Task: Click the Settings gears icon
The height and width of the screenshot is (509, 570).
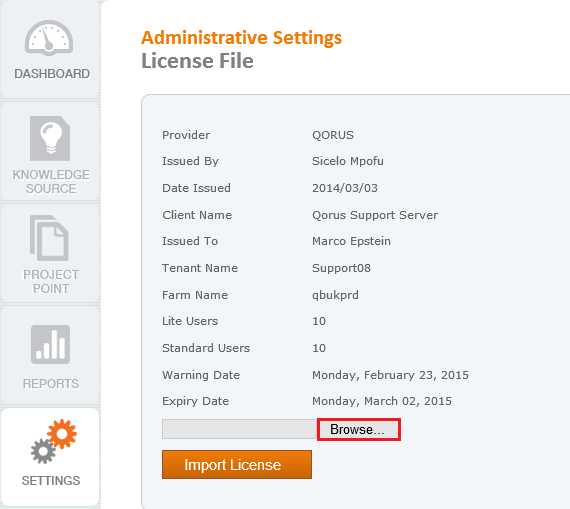Action: click(x=54, y=441)
